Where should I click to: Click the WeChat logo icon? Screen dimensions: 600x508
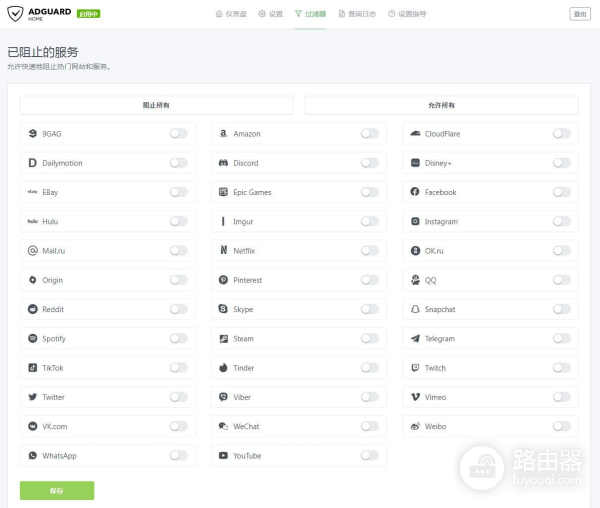[223, 426]
